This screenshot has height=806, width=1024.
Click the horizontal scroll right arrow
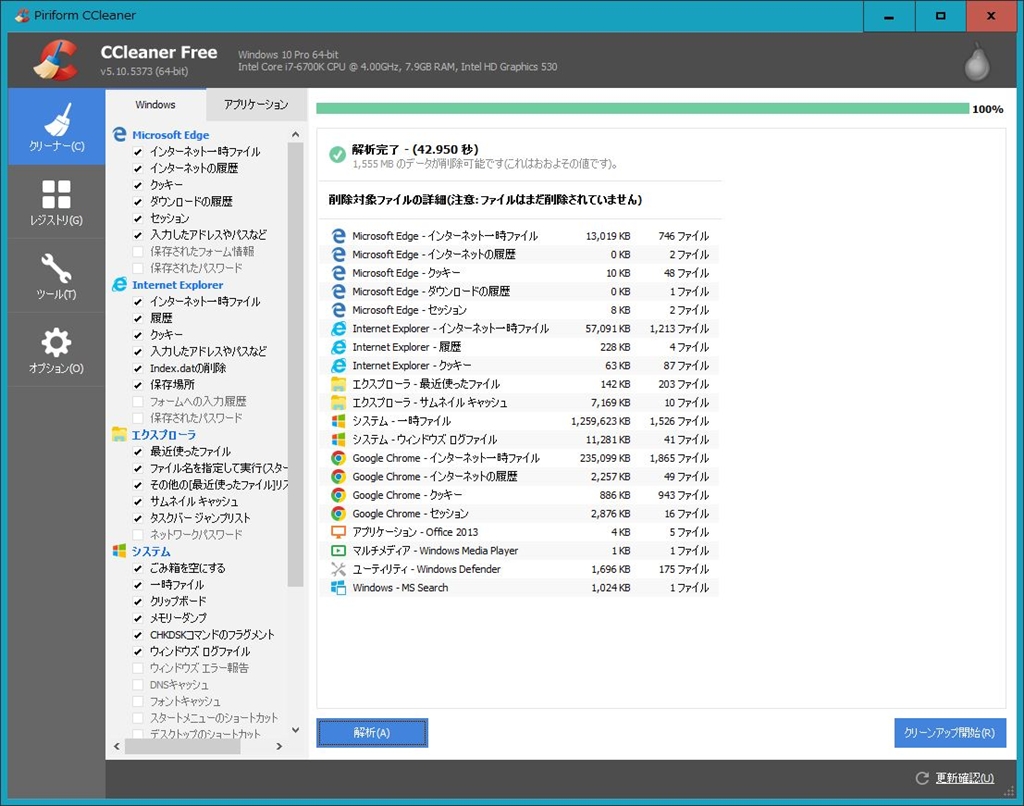click(x=279, y=746)
